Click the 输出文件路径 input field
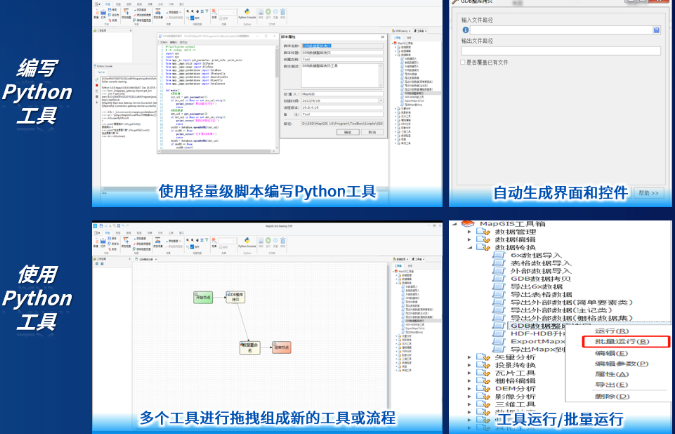The image size is (675, 434). [560, 51]
